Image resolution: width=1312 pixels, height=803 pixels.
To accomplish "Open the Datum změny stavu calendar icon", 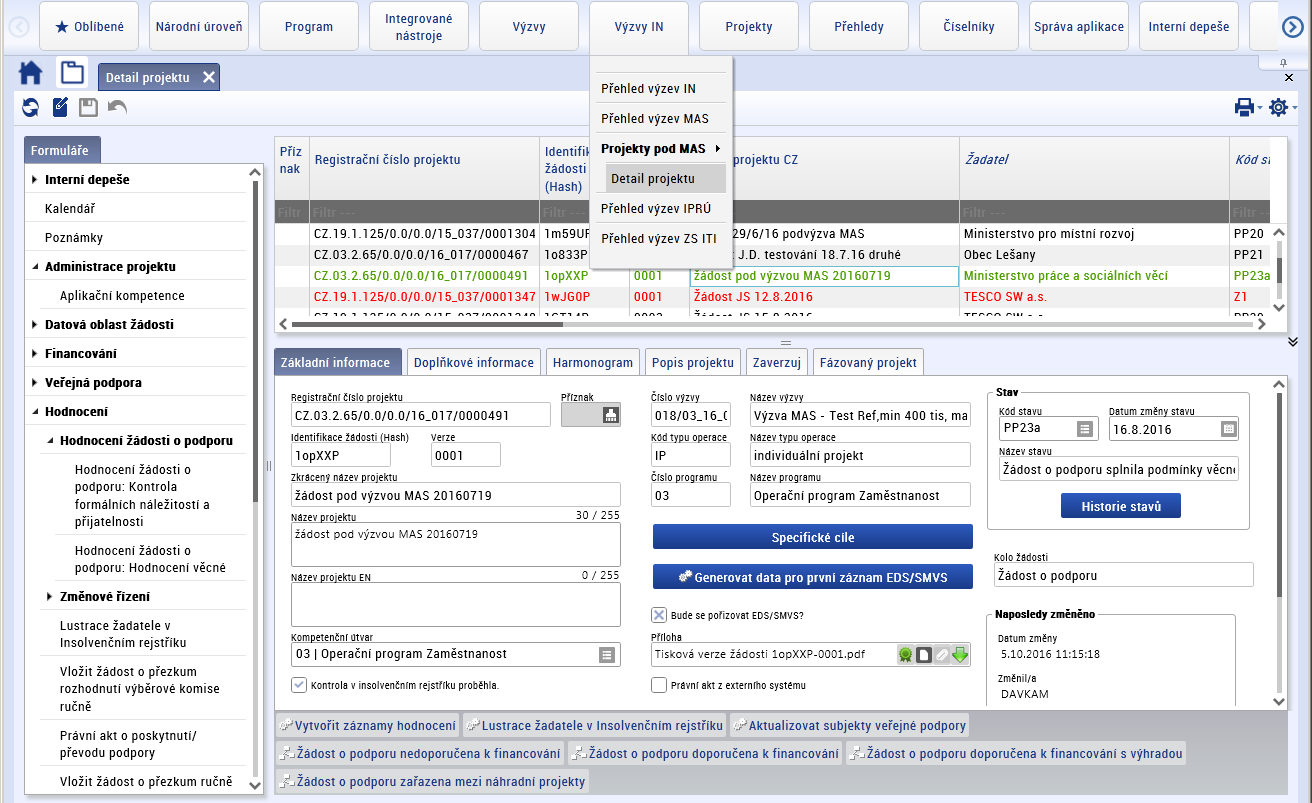I will click(1228, 429).
